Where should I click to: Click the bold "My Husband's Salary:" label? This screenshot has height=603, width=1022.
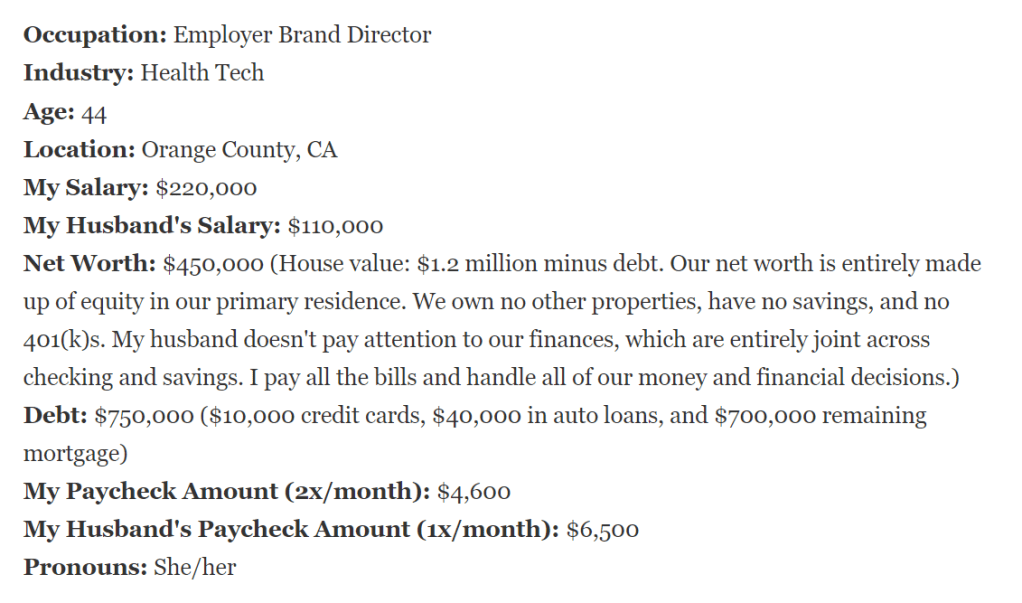[152, 226]
